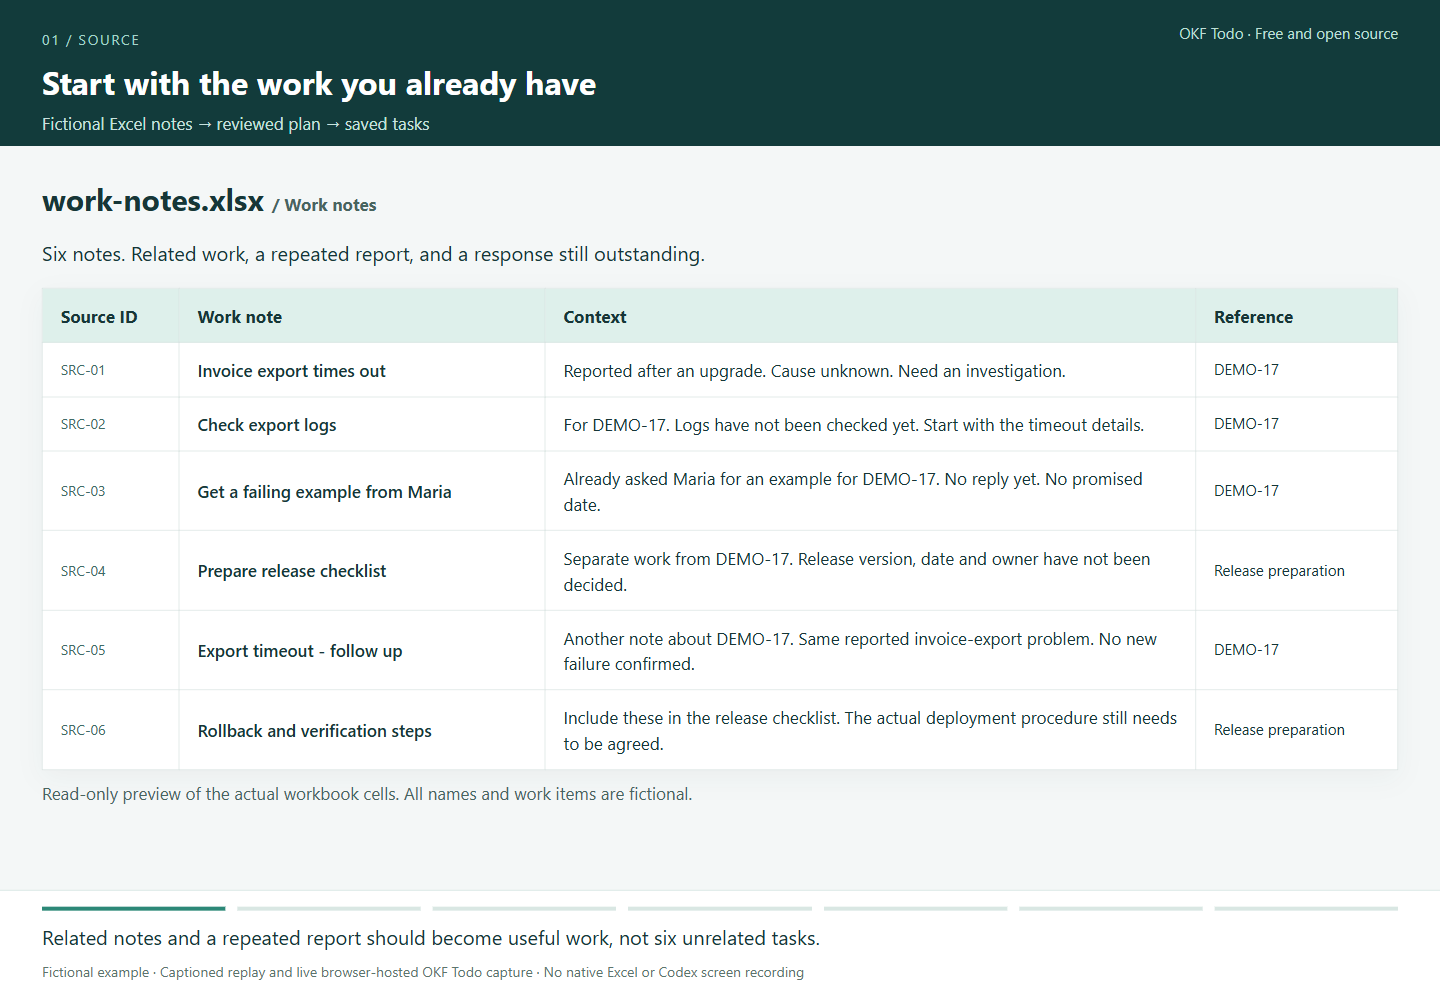Viewport: 1440px width, 1000px height.
Task: Click the work-notes.xlsx file name
Action: (x=153, y=201)
